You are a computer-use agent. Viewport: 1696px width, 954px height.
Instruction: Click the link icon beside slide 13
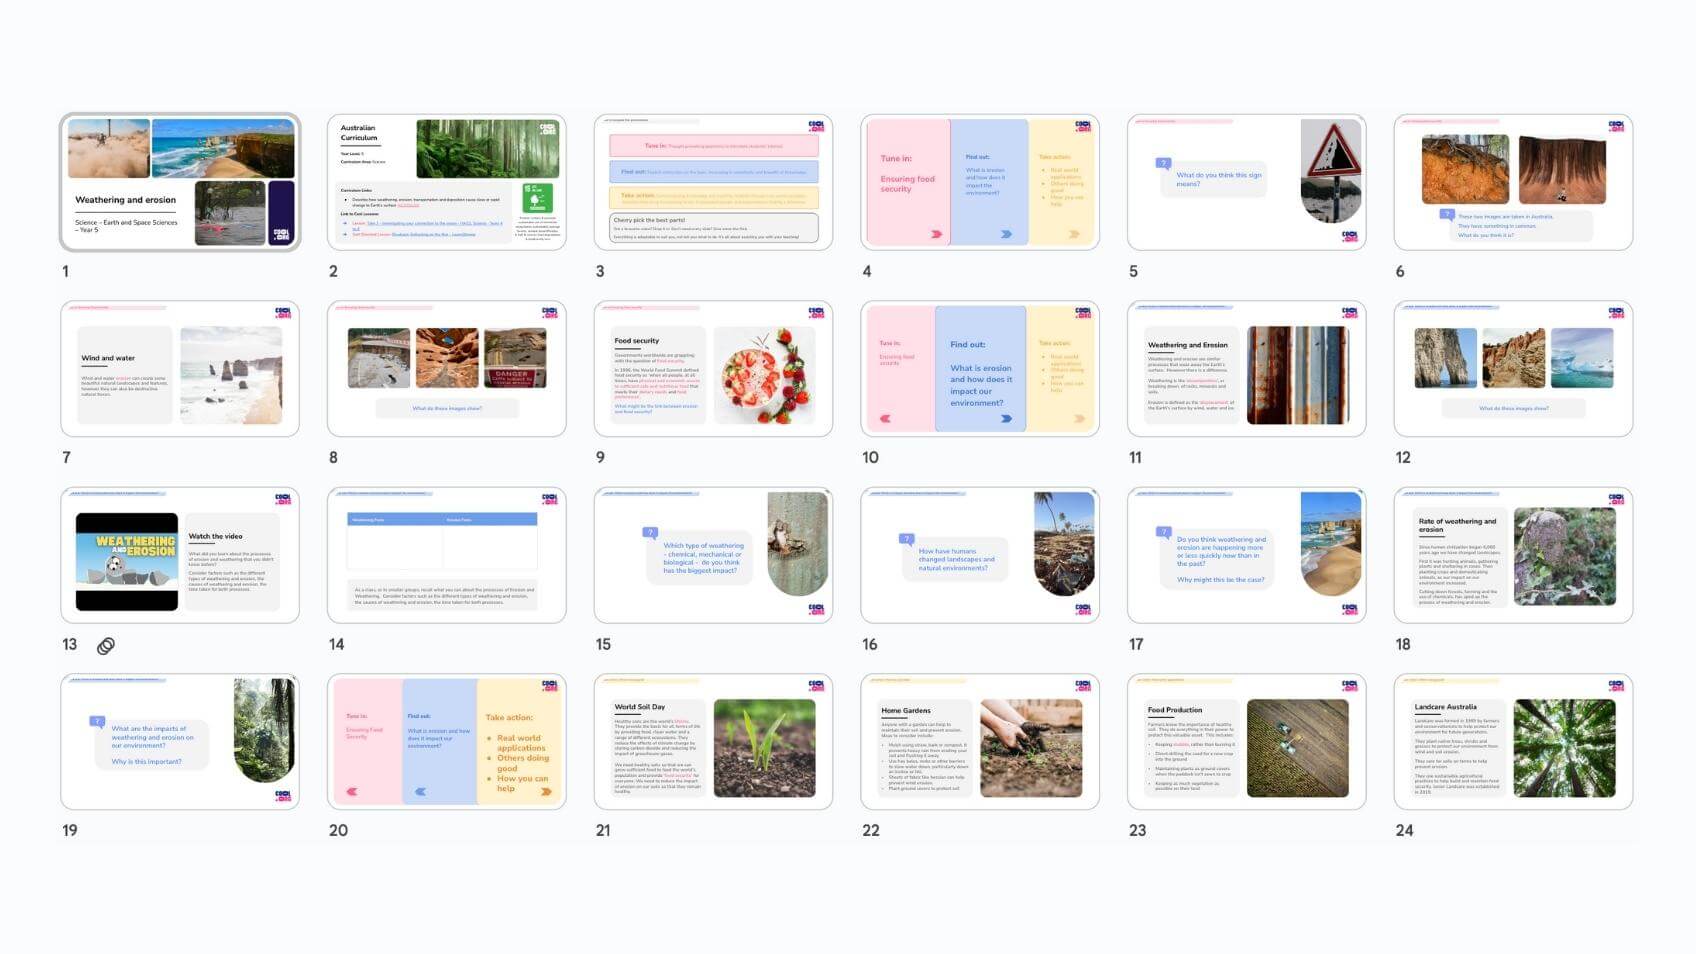(x=105, y=646)
